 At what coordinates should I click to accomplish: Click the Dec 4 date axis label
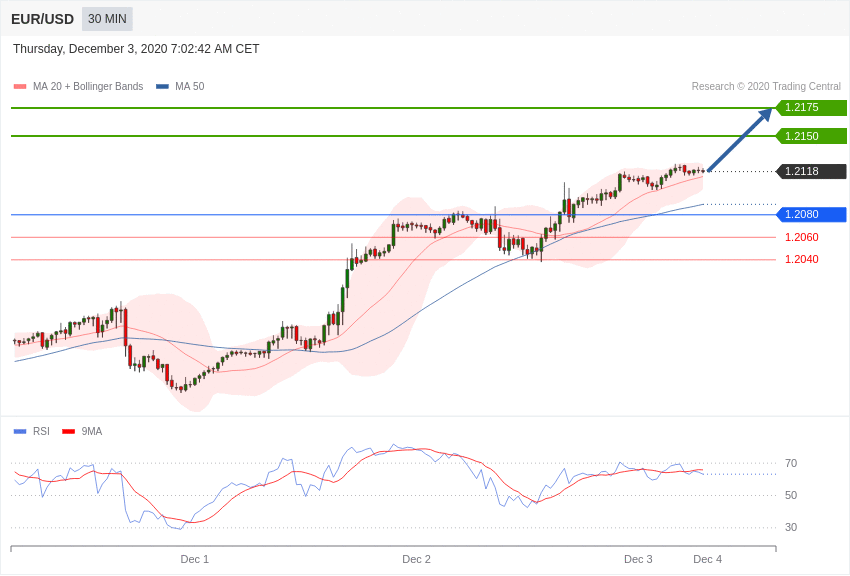tap(707, 559)
